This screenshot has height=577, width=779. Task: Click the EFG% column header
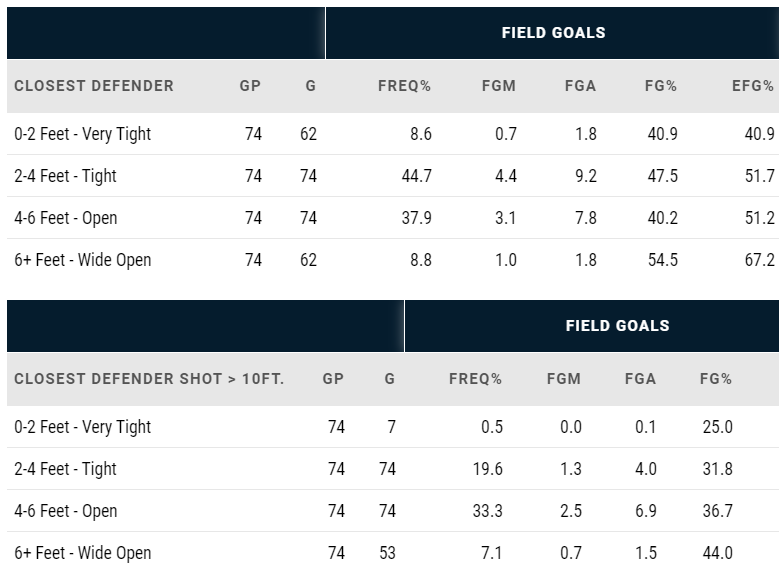[x=753, y=86]
